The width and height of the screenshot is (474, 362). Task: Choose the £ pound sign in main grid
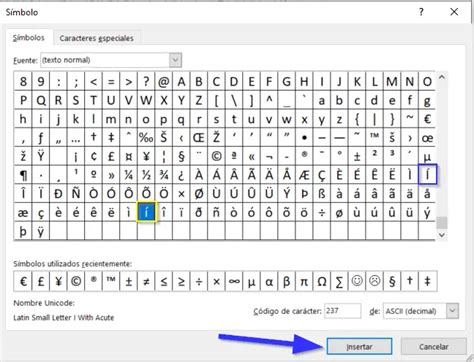click(111, 156)
